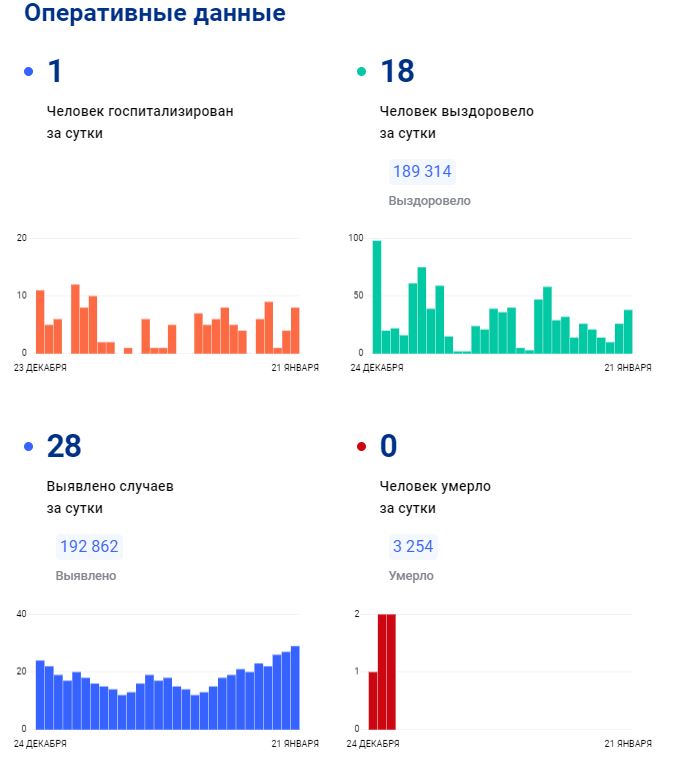
Task: Click the blue dot beside detected cases 28
Action: 28,447
